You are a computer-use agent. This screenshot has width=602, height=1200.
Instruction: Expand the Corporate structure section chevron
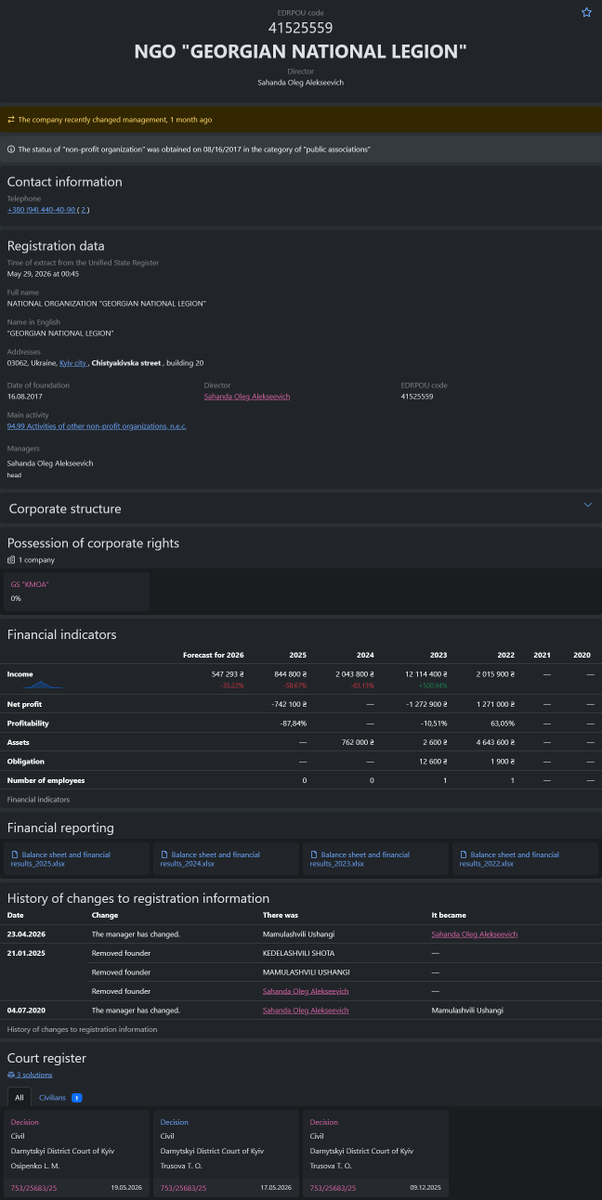pos(588,505)
